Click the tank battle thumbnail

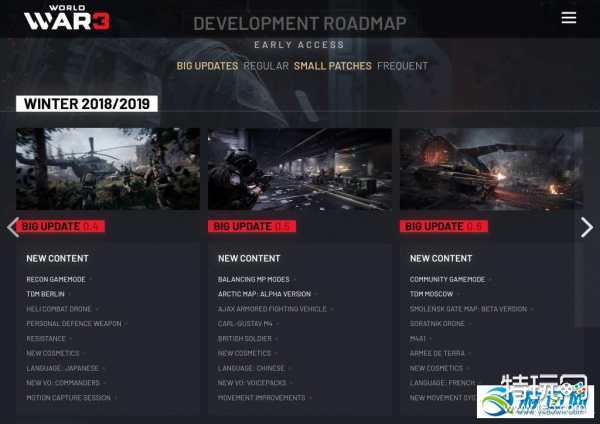tap(491, 168)
